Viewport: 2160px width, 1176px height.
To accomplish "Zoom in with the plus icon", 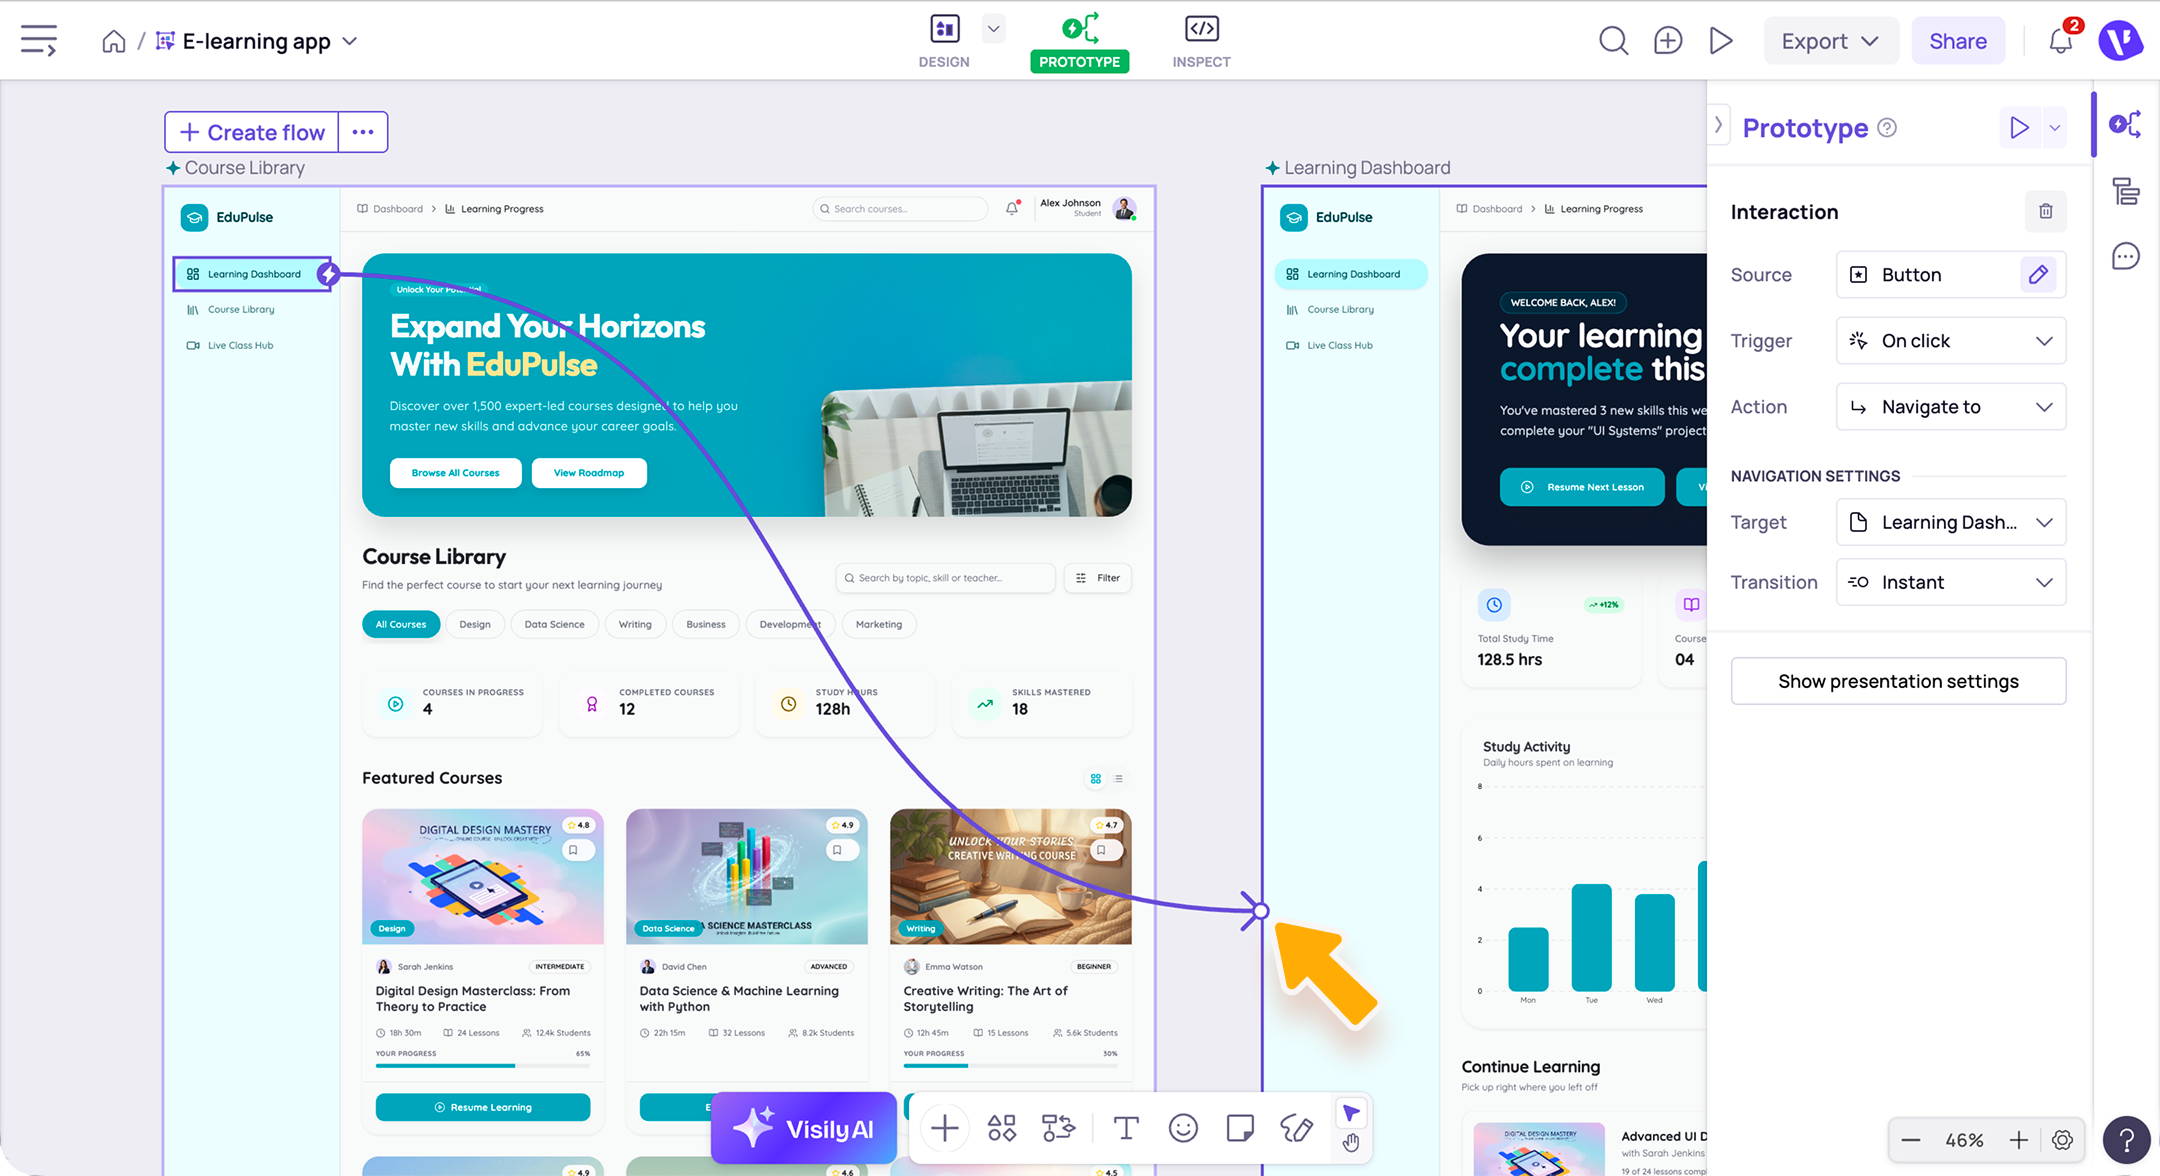I will click(2019, 1140).
